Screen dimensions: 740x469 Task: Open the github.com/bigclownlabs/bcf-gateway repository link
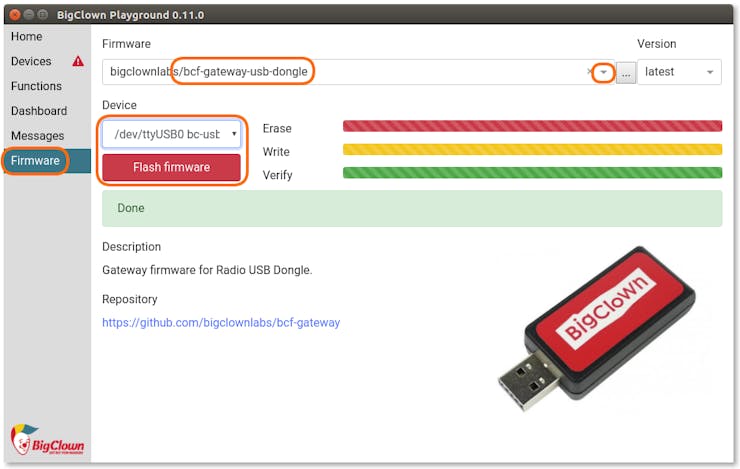pyautogui.click(x=221, y=323)
